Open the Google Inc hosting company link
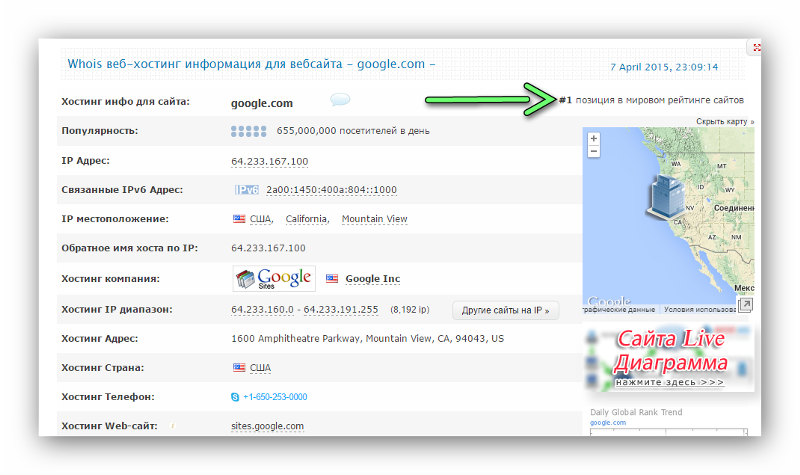This screenshot has height=475, width=800. click(x=372, y=279)
